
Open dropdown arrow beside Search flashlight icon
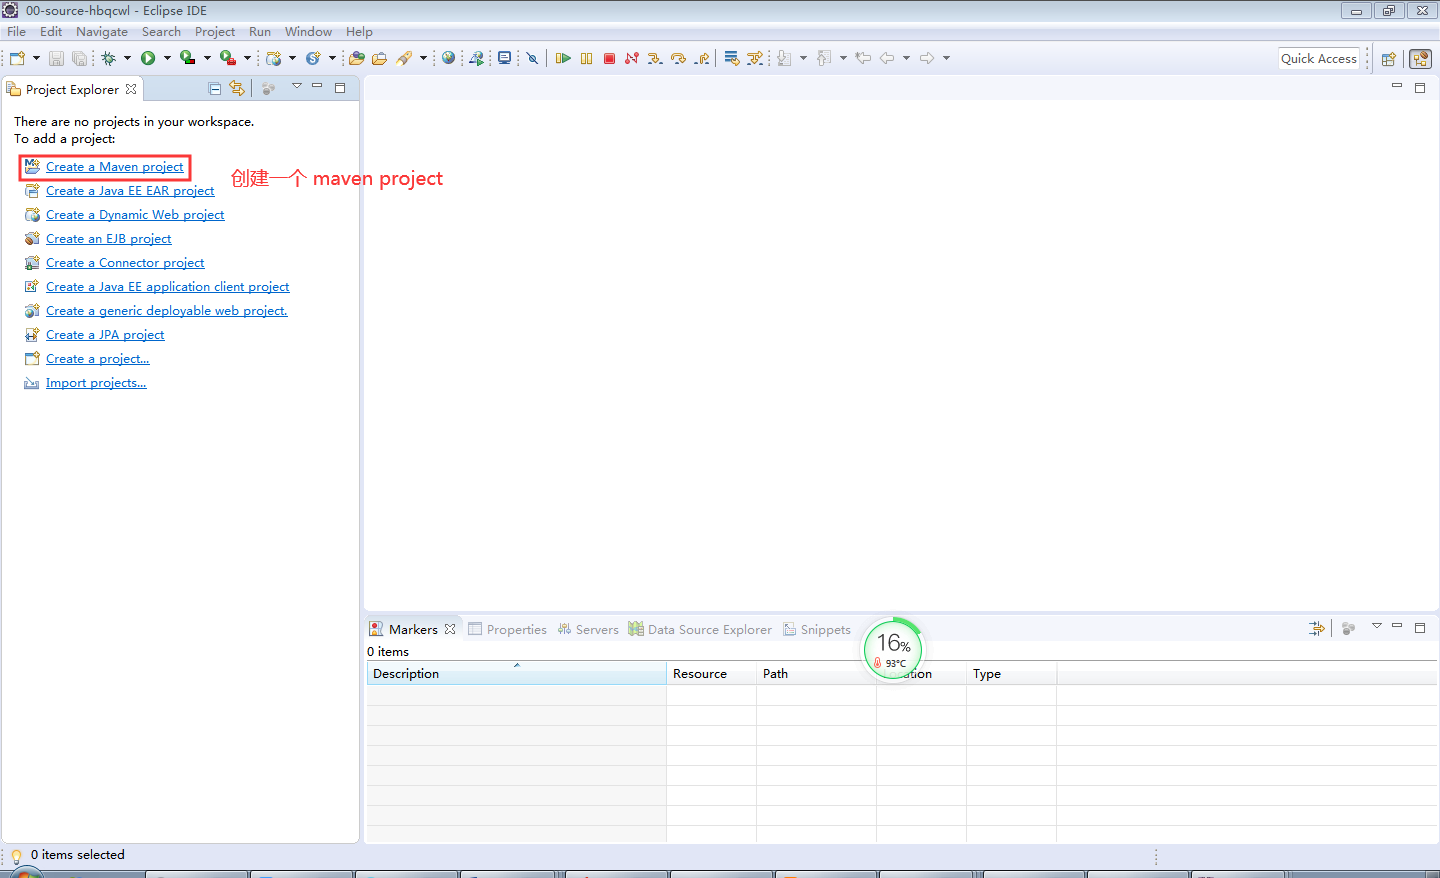[423, 58]
